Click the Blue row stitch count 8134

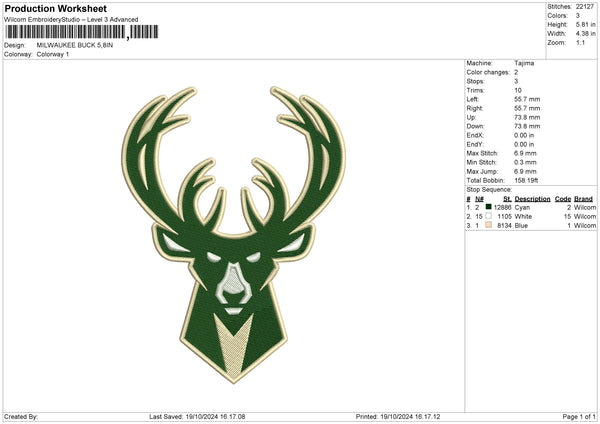[504, 225]
